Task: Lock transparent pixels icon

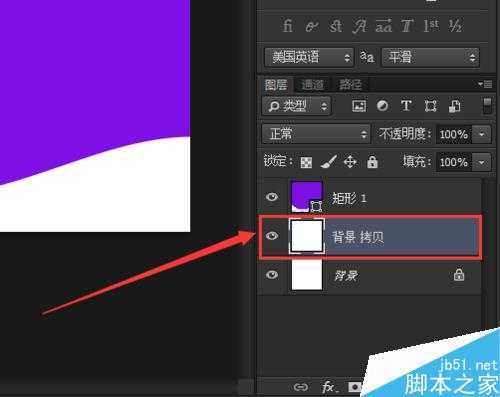Action: [x=306, y=162]
